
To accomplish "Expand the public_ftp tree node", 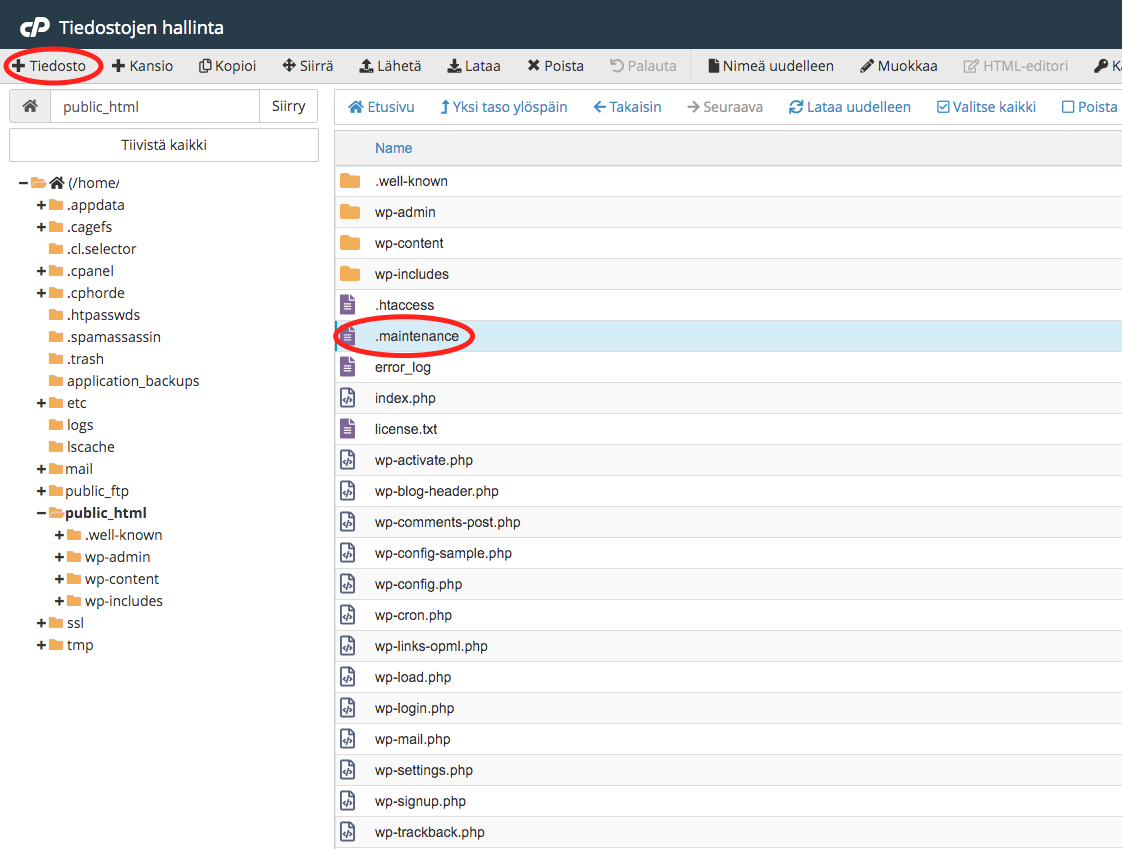I will coord(42,492).
